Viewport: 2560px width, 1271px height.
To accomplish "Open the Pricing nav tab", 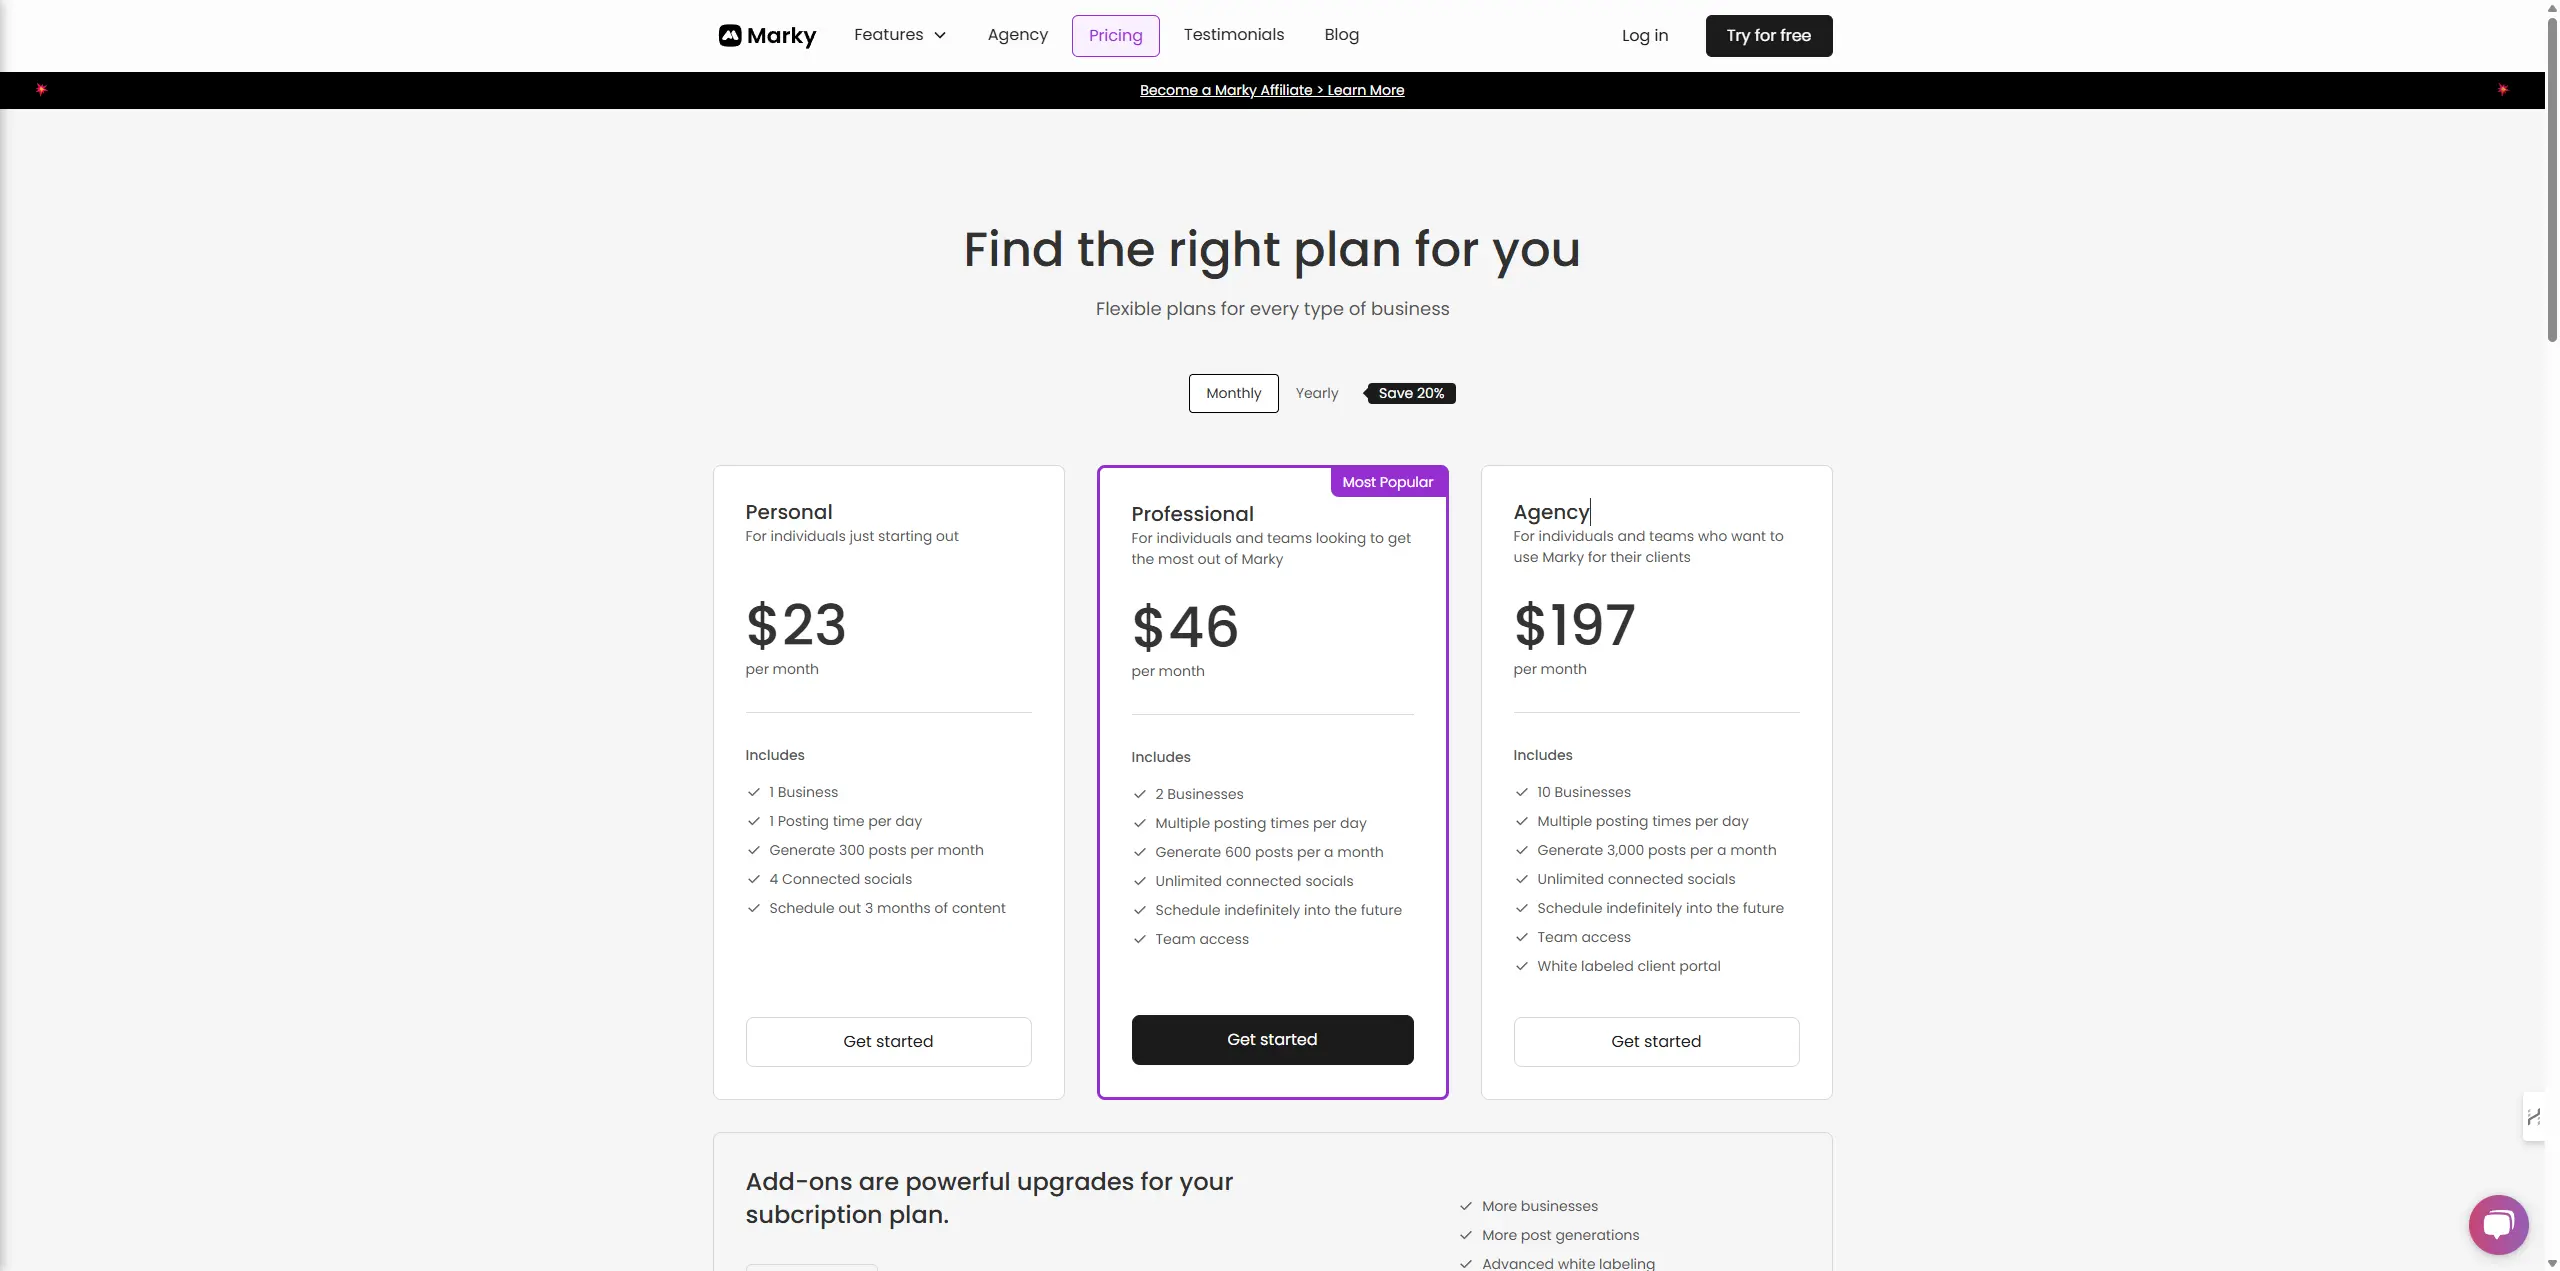I will [x=1115, y=36].
